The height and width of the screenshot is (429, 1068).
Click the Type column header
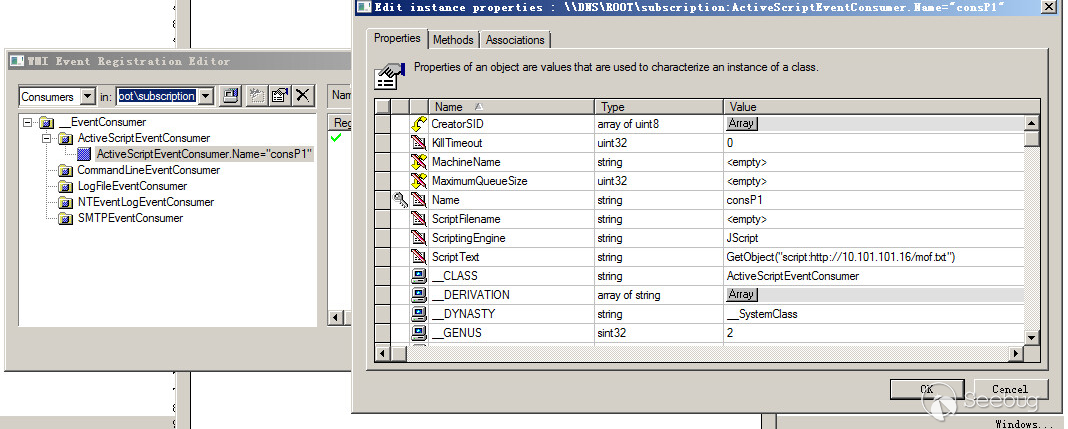coord(659,107)
